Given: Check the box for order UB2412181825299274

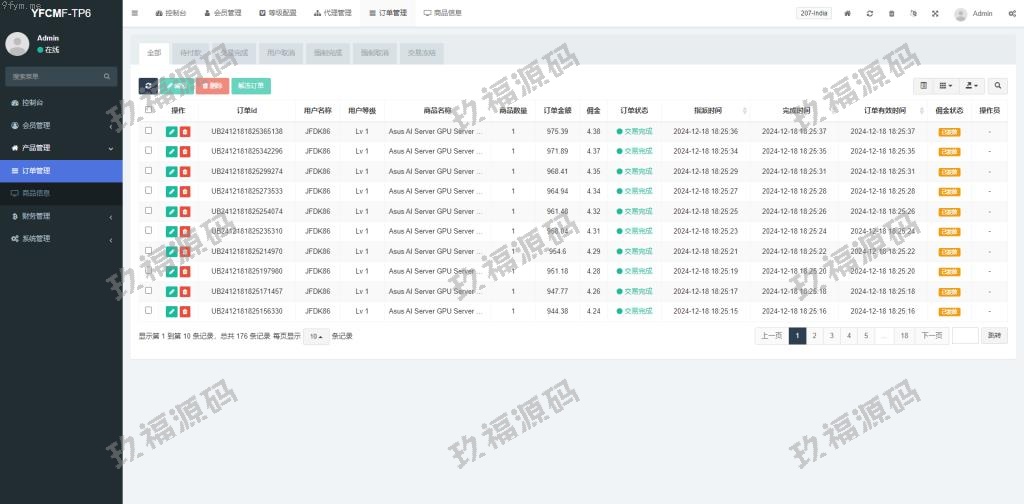Looking at the screenshot, I should tap(149, 170).
